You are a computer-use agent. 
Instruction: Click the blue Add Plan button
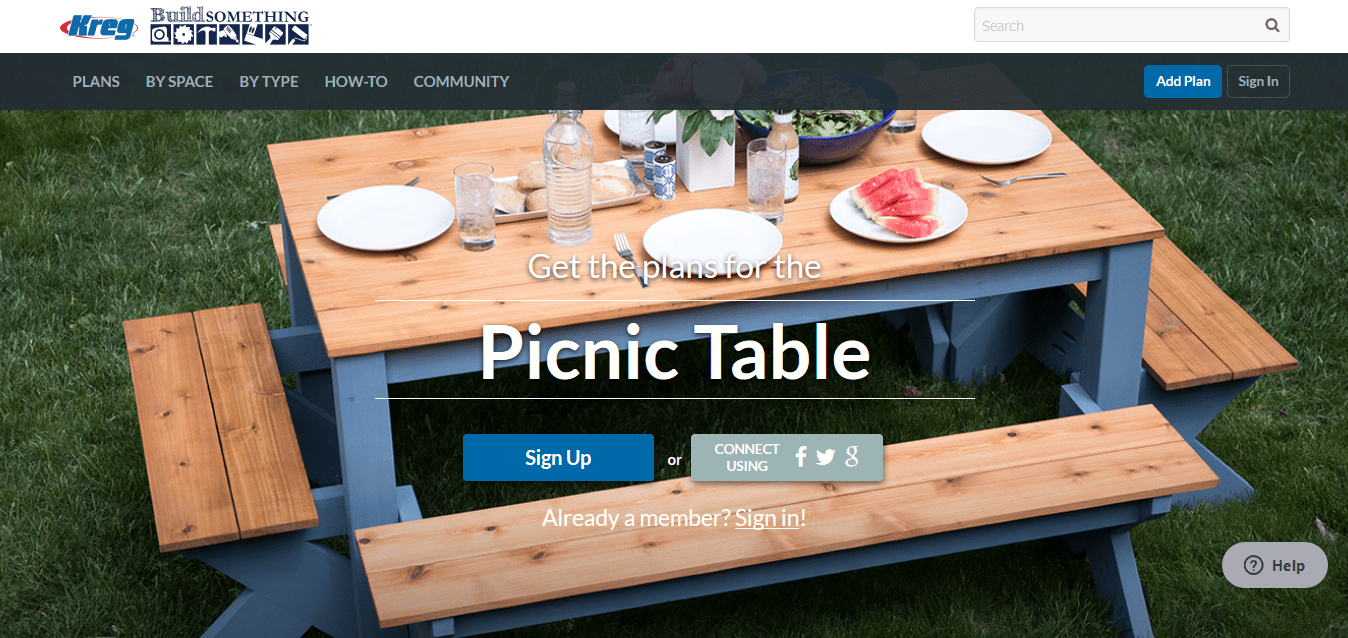[x=1183, y=81]
